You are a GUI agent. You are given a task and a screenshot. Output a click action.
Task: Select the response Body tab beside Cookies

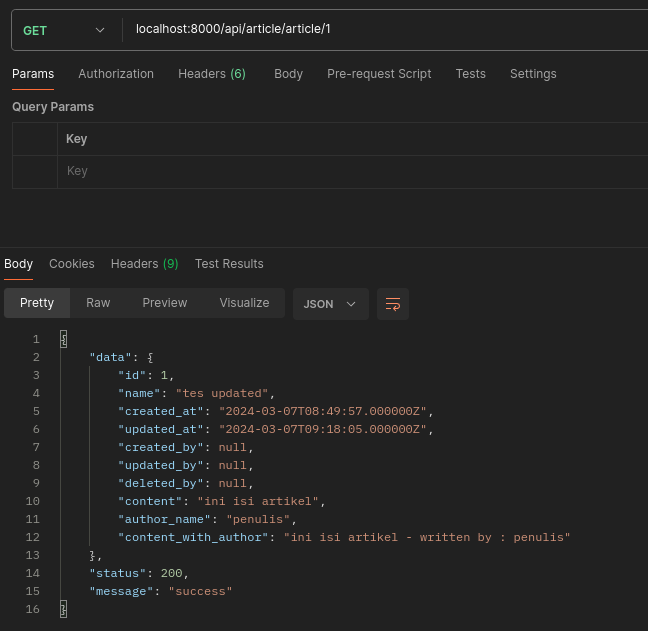point(18,264)
